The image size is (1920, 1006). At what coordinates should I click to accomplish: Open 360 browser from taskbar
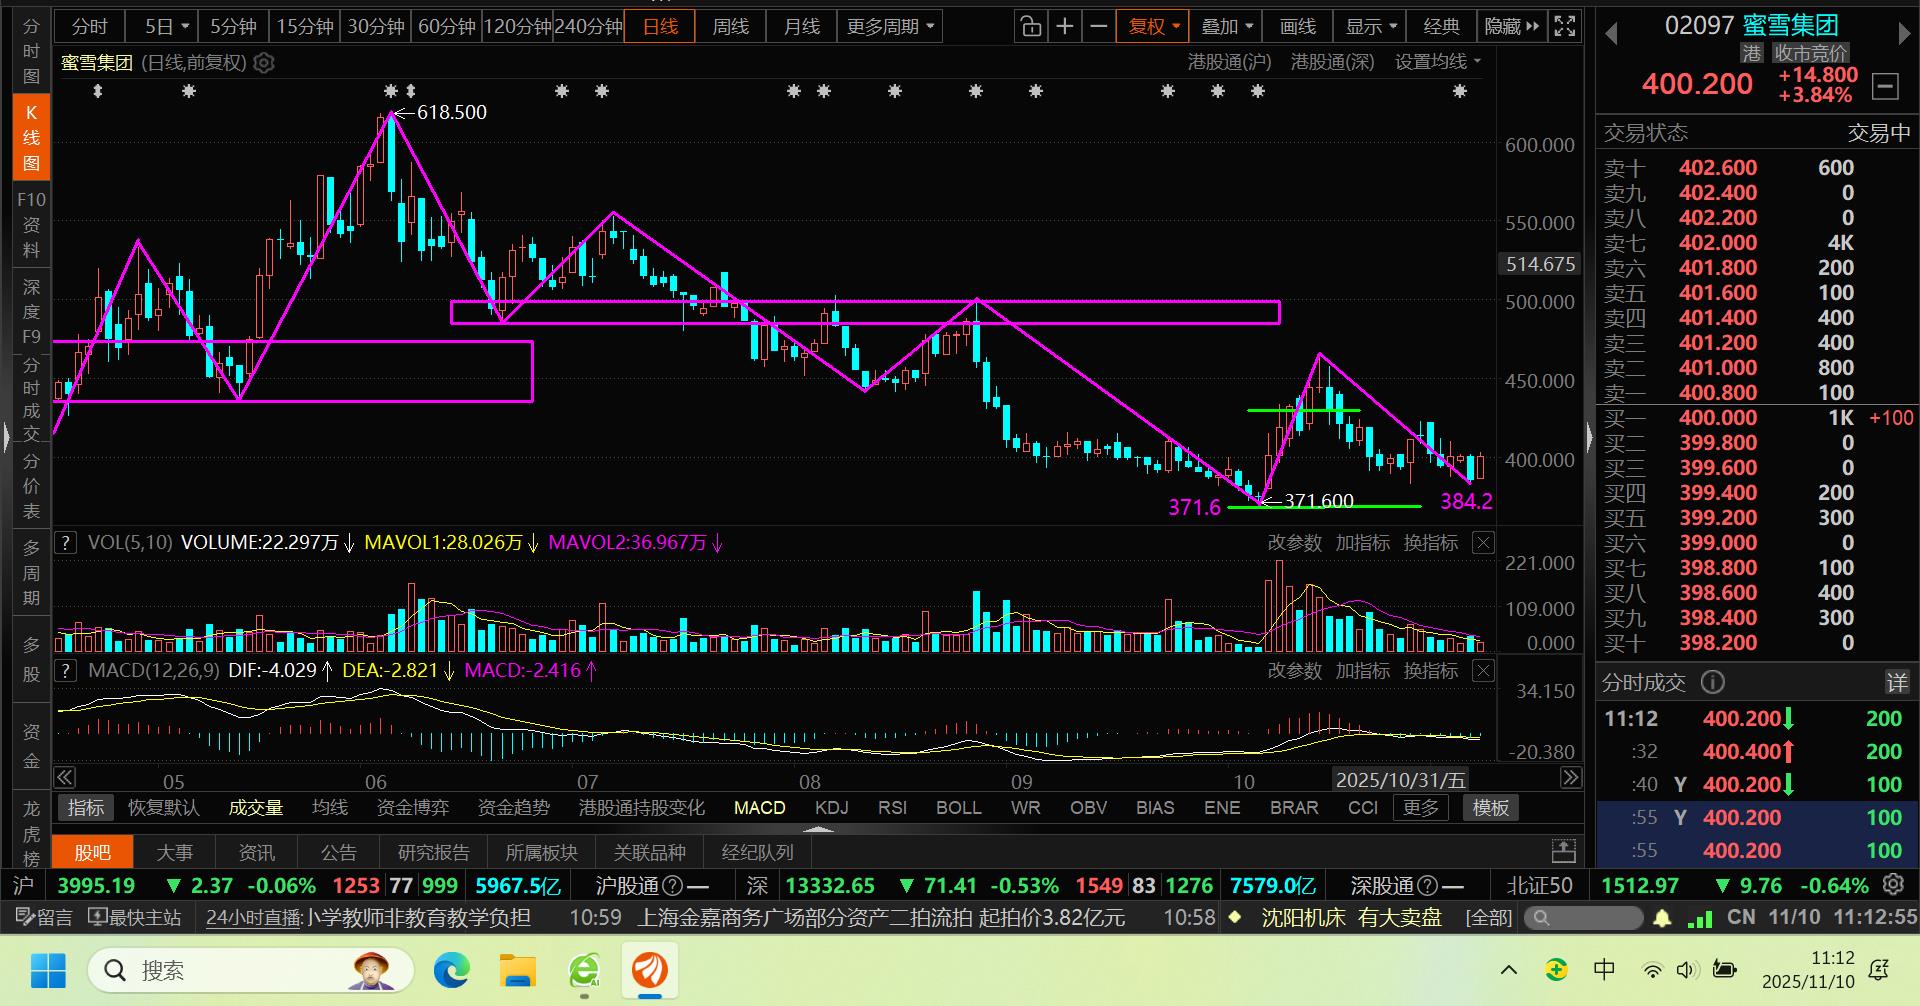tap(584, 970)
